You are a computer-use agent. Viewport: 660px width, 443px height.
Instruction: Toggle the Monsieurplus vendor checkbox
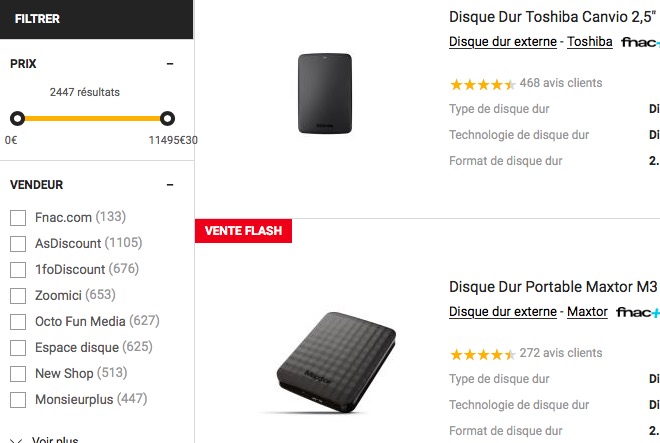17,399
